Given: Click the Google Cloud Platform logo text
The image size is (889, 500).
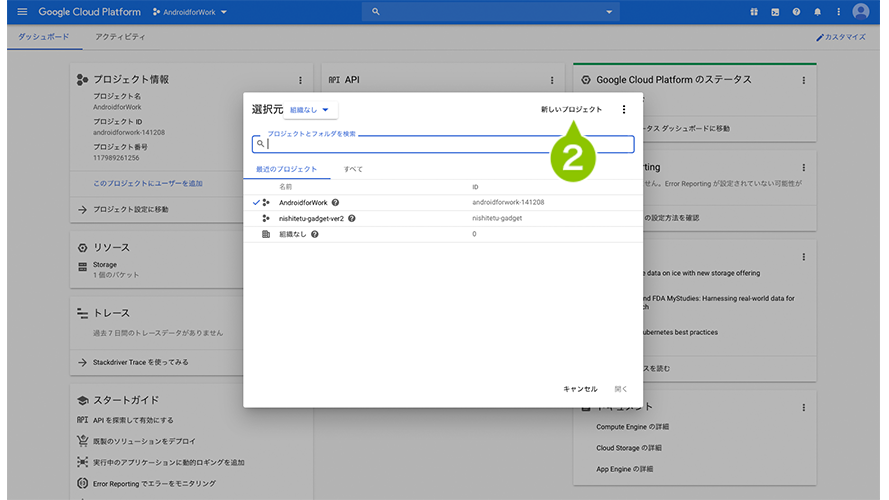Looking at the screenshot, I should [x=90, y=12].
